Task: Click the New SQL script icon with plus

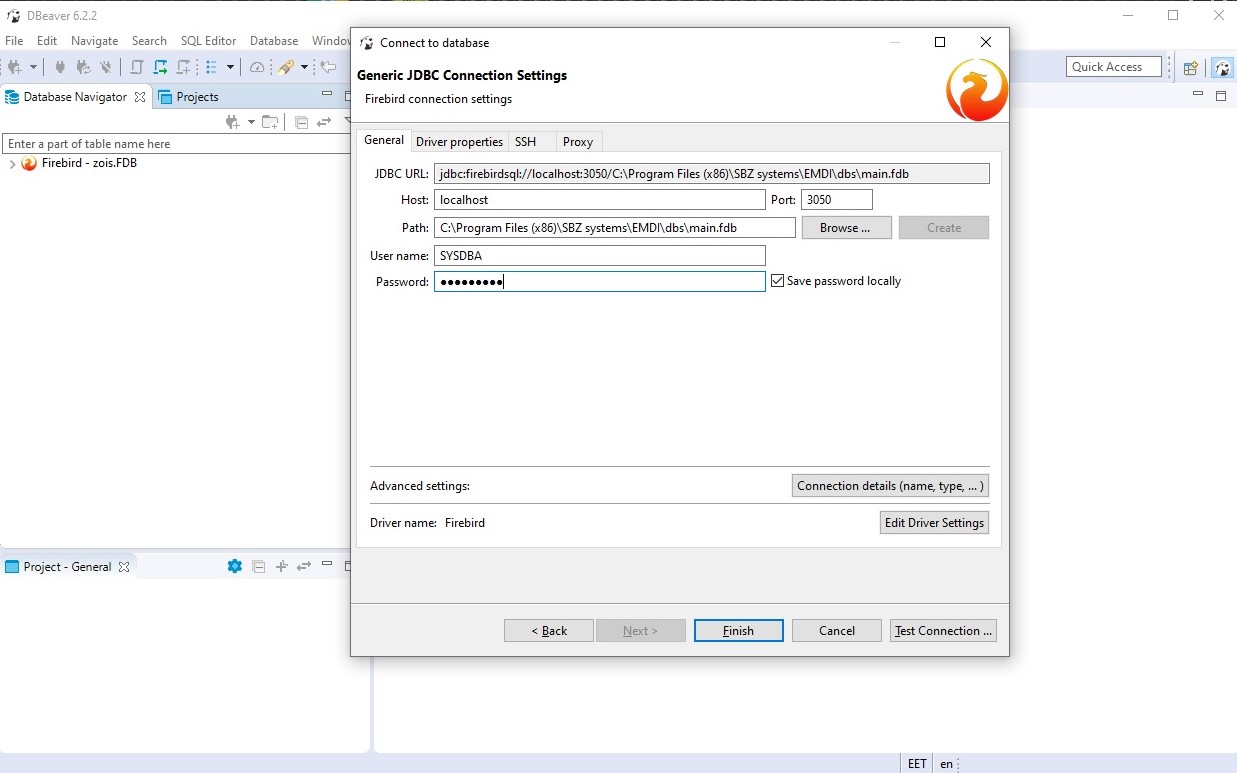Action: pos(184,67)
